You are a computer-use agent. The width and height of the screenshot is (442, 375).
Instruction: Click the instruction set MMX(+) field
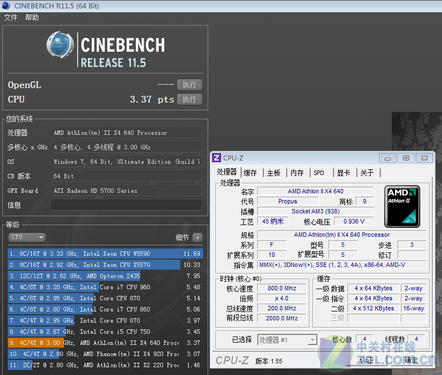tap(342, 265)
